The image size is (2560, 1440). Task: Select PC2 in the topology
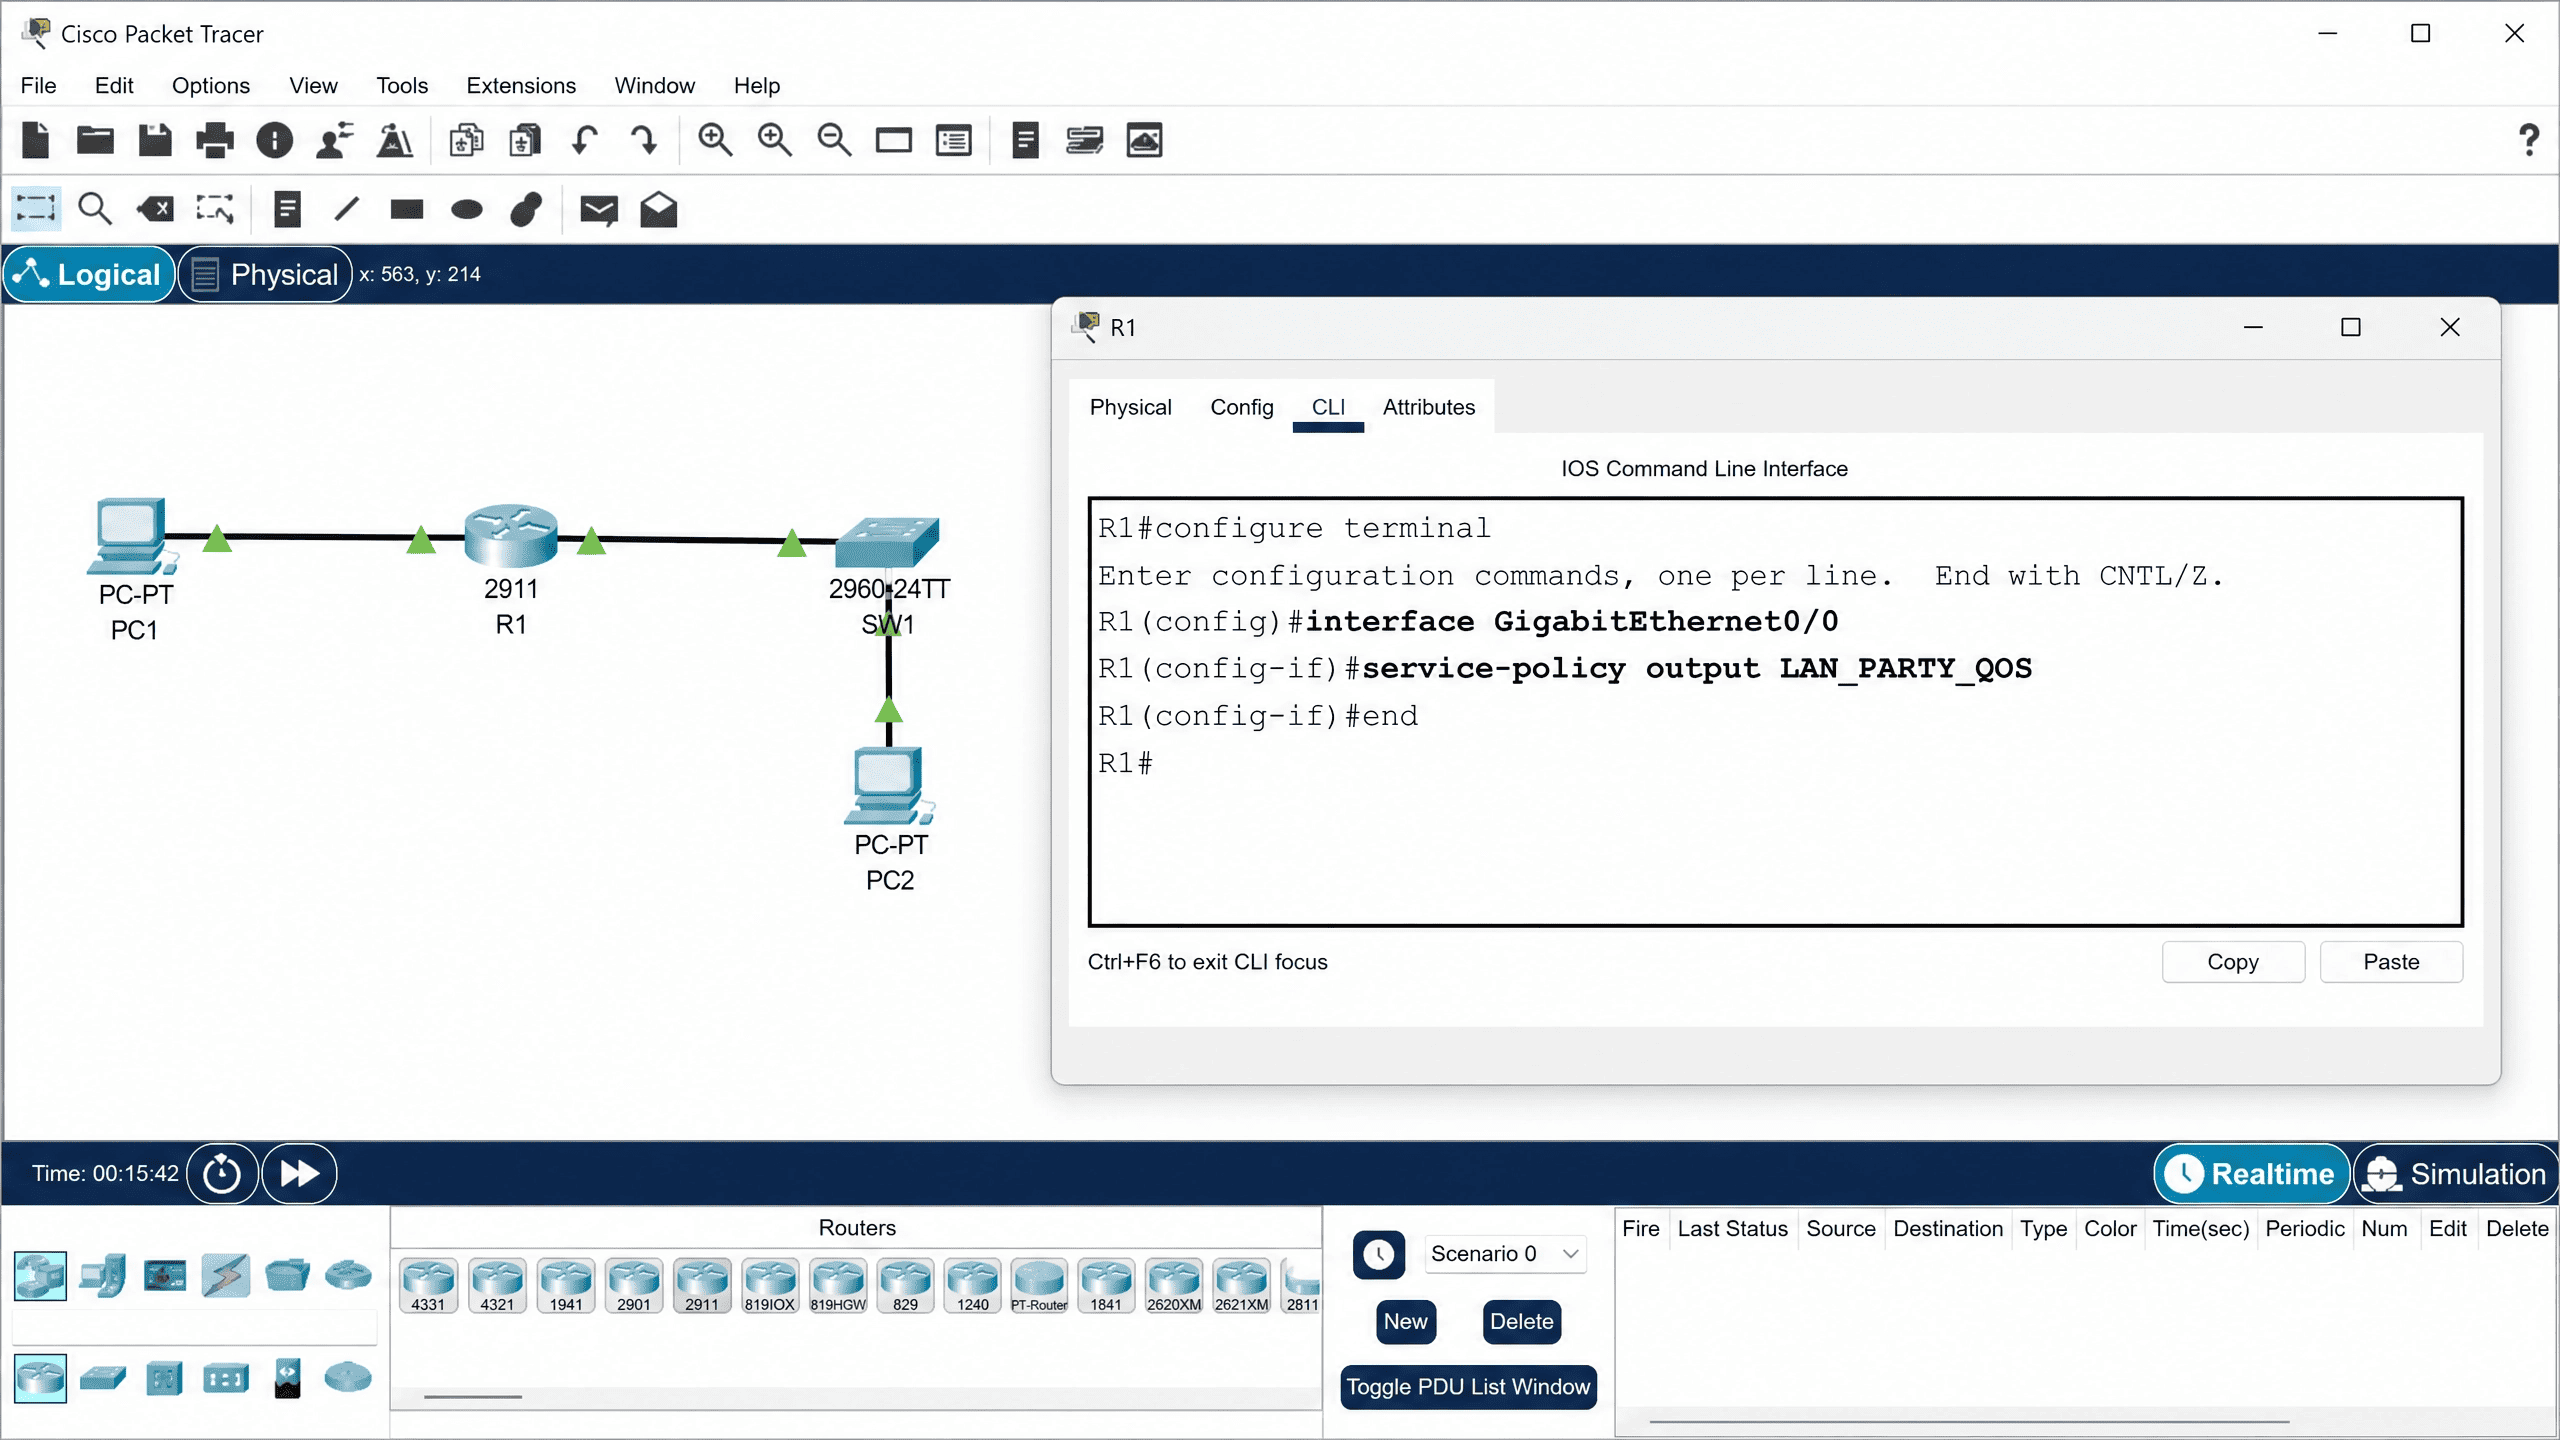tap(889, 787)
